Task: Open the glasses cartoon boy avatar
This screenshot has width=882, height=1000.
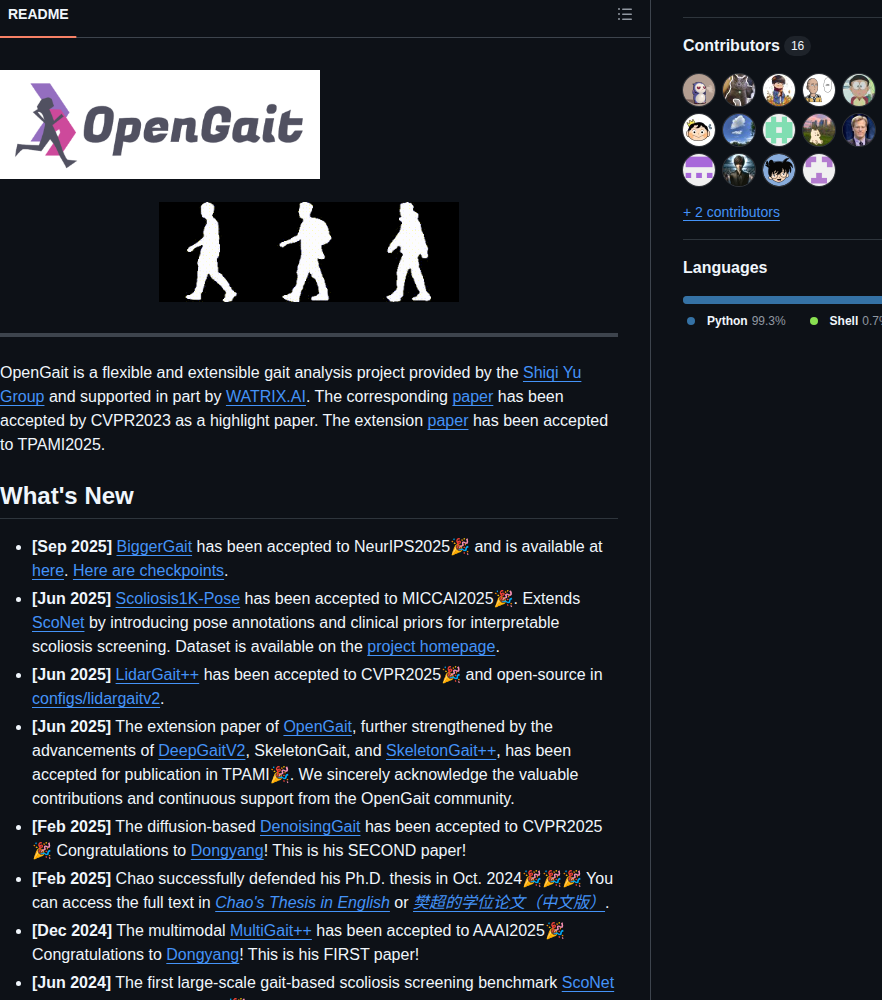Action: [858, 90]
